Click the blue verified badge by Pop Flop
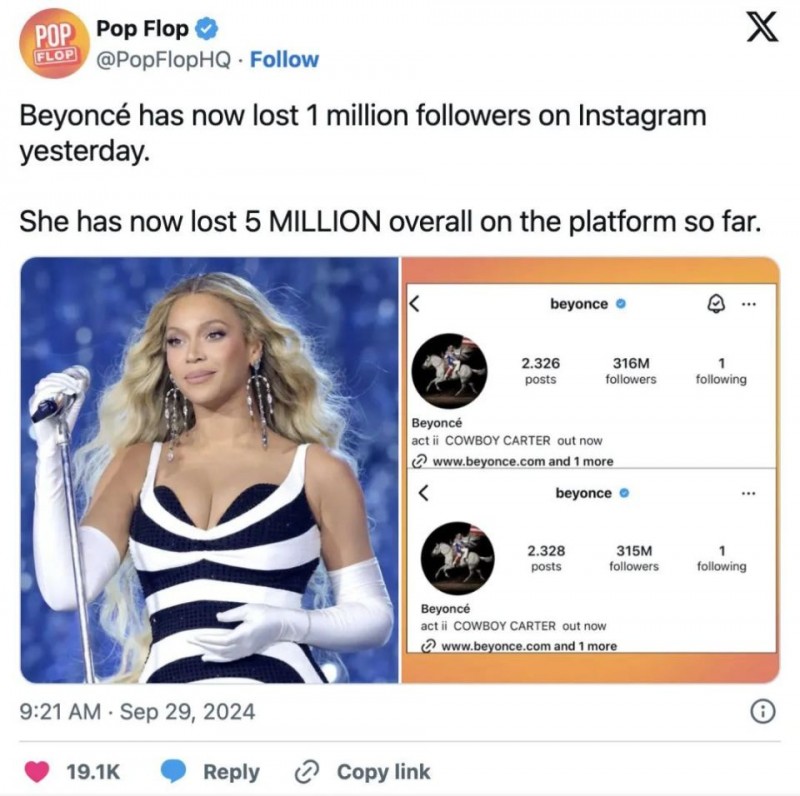The width and height of the screenshot is (800, 796). pyautogui.click(x=205, y=30)
